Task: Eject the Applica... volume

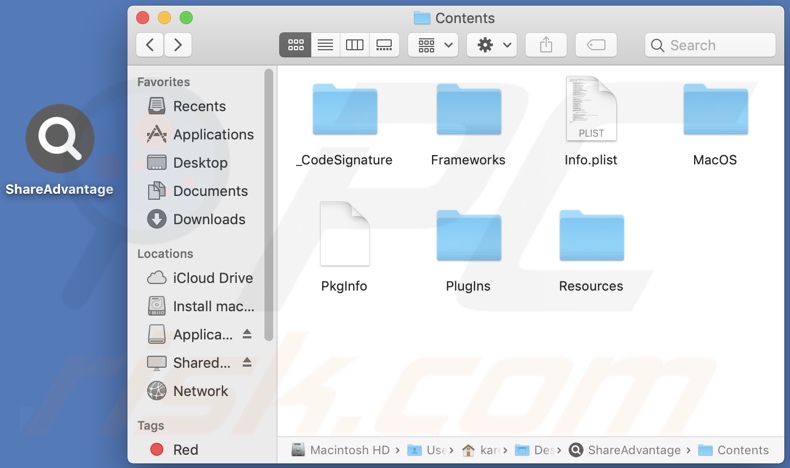Action: (247, 333)
